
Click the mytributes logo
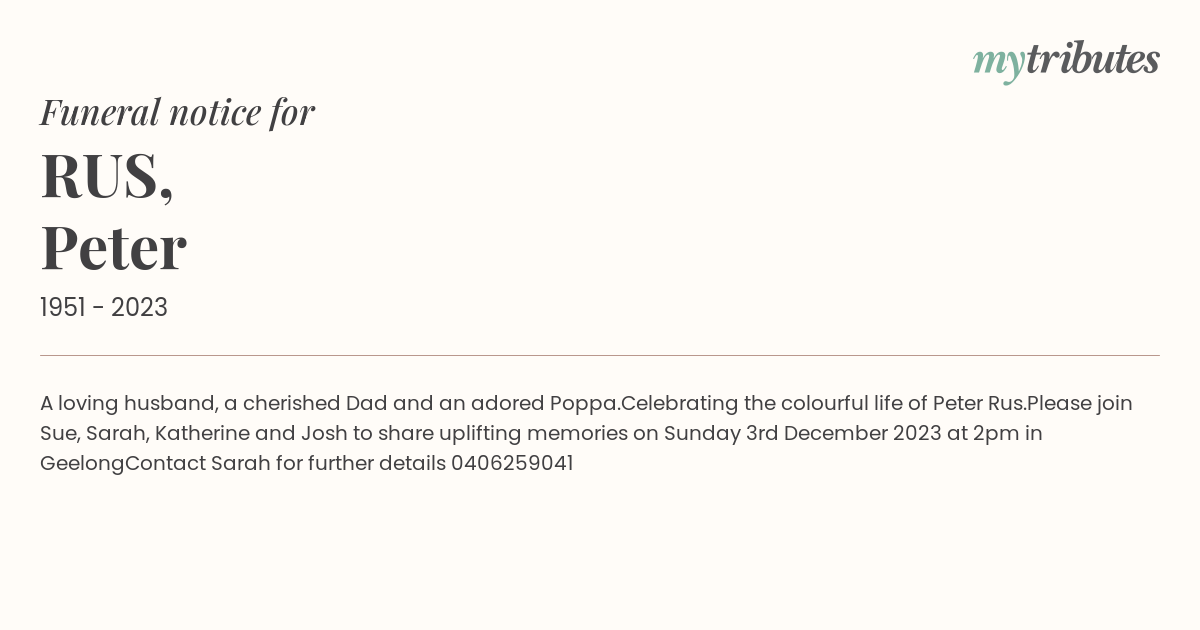pos(1066,61)
